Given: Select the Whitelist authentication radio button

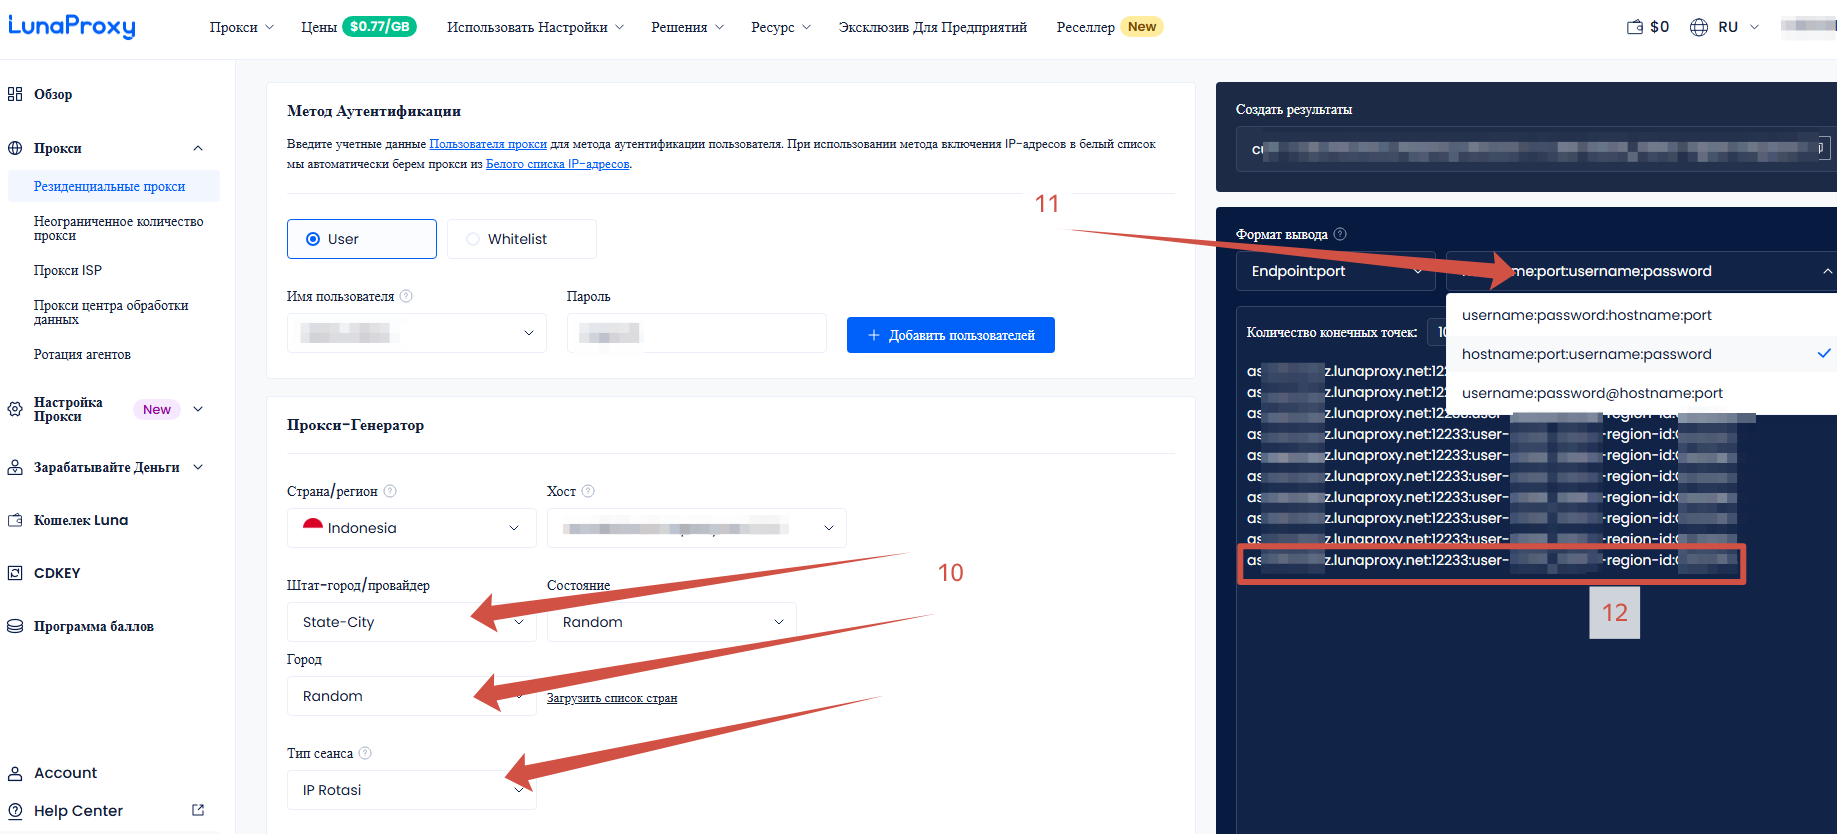Looking at the screenshot, I should tap(473, 239).
